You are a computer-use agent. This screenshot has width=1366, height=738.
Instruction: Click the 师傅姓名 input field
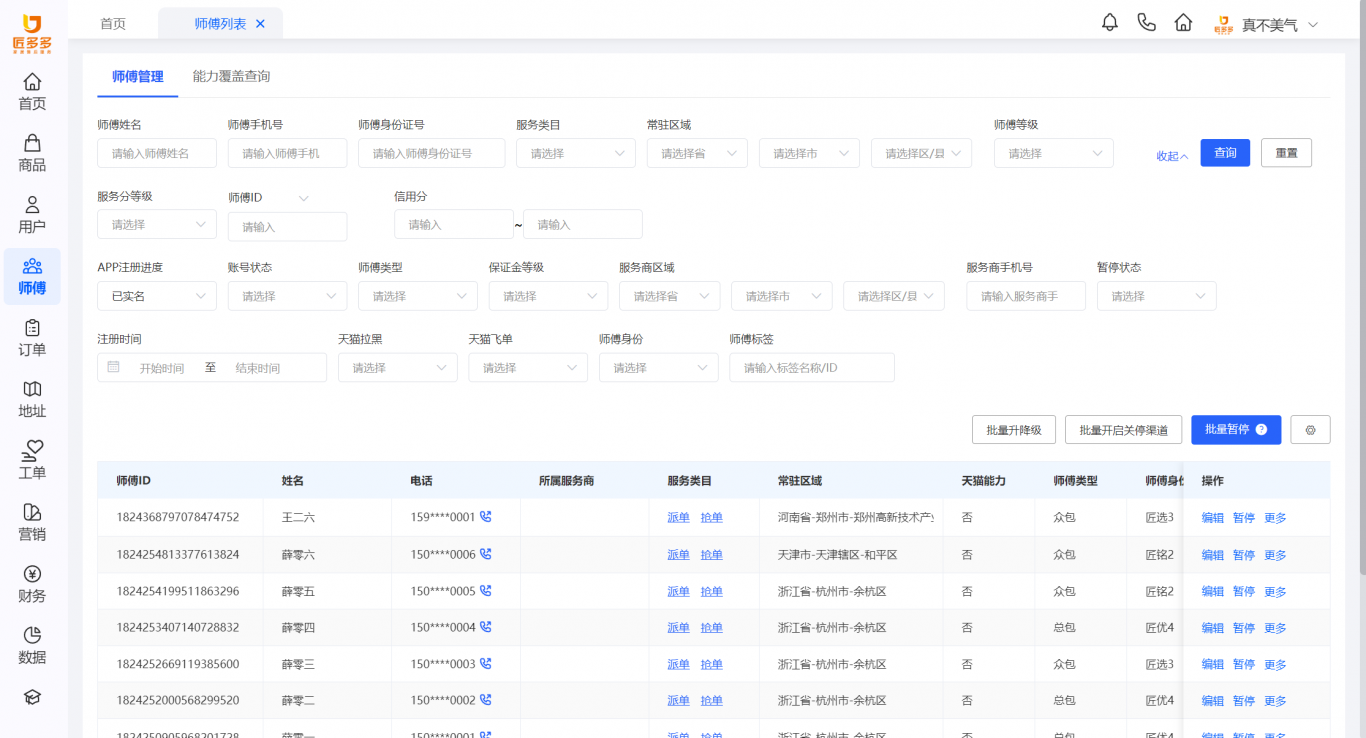(157, 153)
